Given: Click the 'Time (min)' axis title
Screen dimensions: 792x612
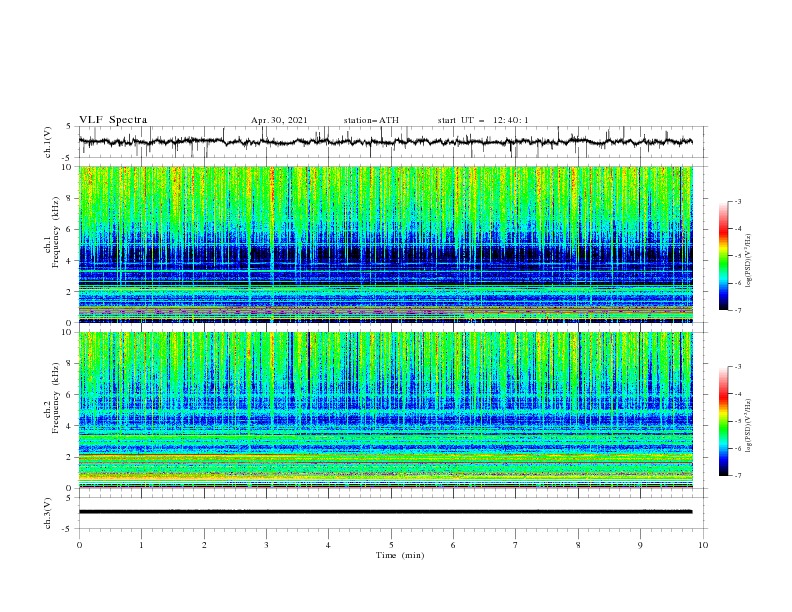Looking at the screenshot, I should pyautogui.click(x=400, y=555).
